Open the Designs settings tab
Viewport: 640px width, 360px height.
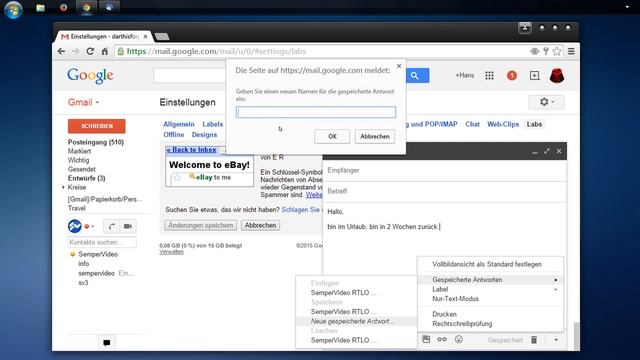coord(204,135)
